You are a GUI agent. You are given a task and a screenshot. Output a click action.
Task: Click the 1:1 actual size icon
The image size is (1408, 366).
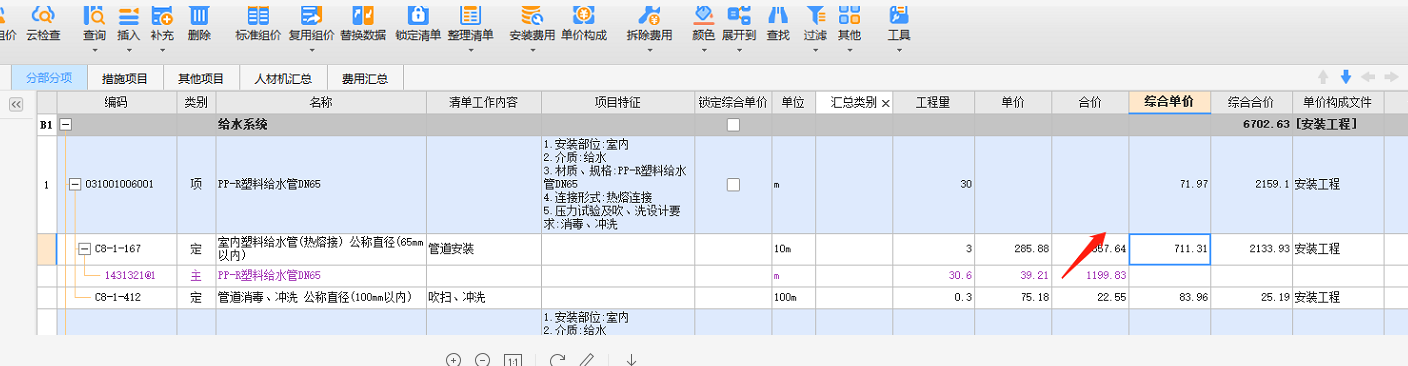(x=513, y=360)
